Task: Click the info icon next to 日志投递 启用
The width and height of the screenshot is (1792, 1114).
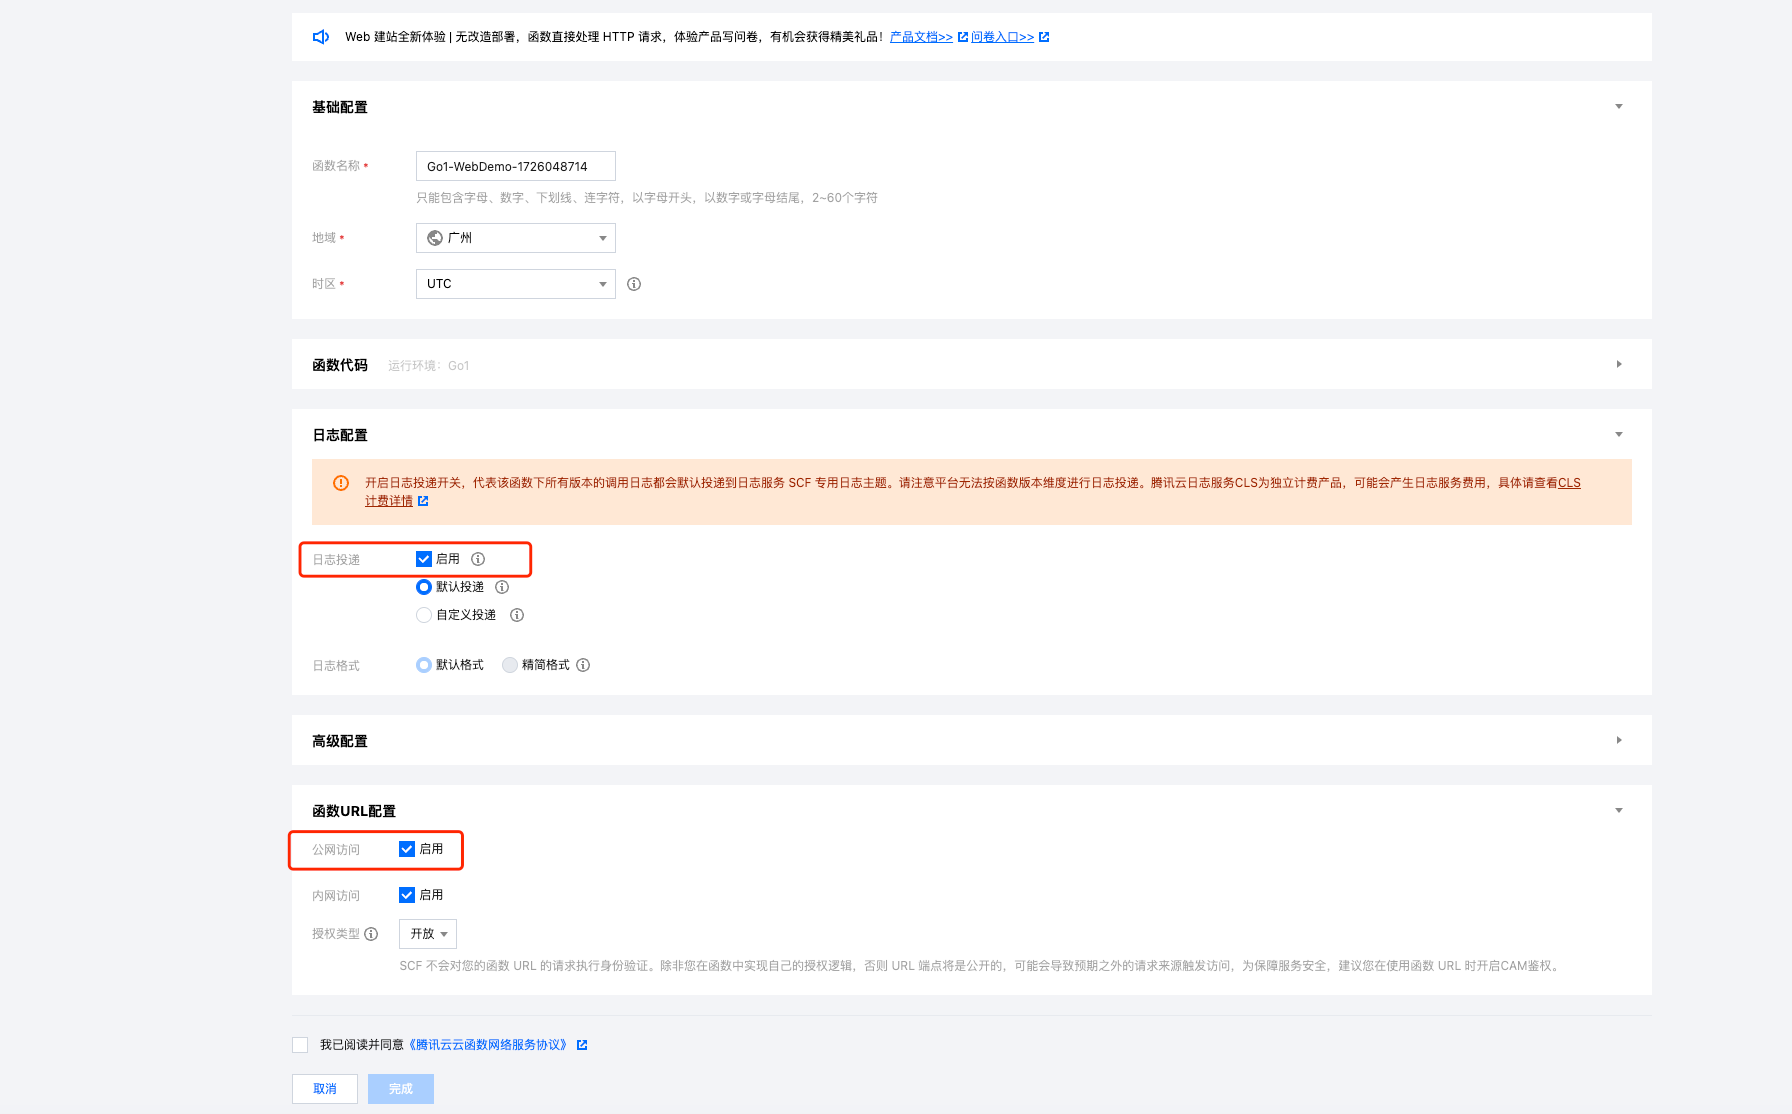Action: point(478,559)
